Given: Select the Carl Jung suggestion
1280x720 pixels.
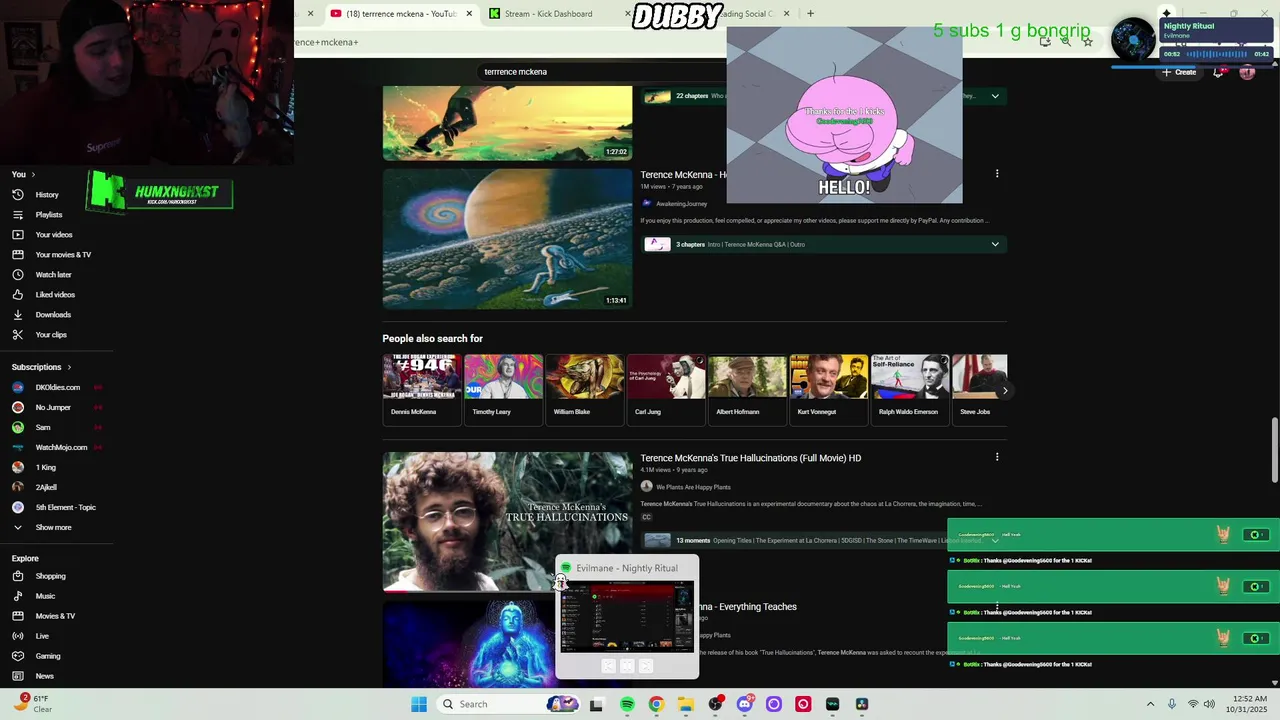Looking at the screenshot, I should [666, 390].
